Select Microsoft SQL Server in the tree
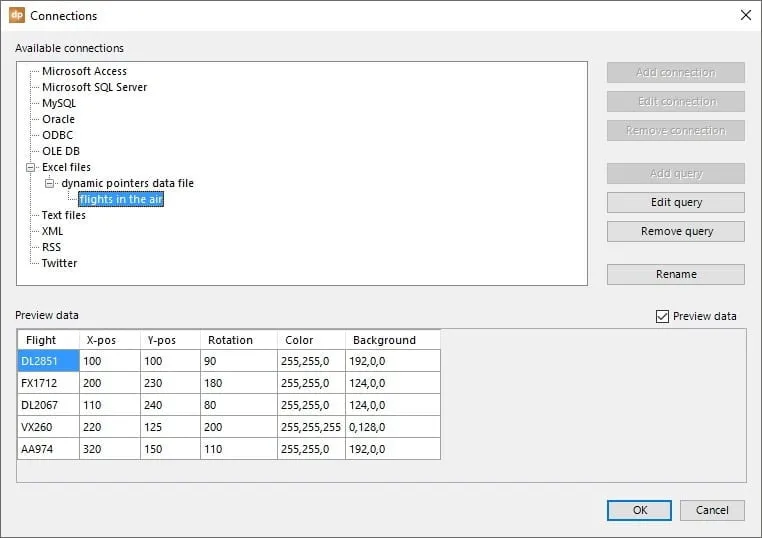Screen dimensions: 762x538 [x=94, y=87]
